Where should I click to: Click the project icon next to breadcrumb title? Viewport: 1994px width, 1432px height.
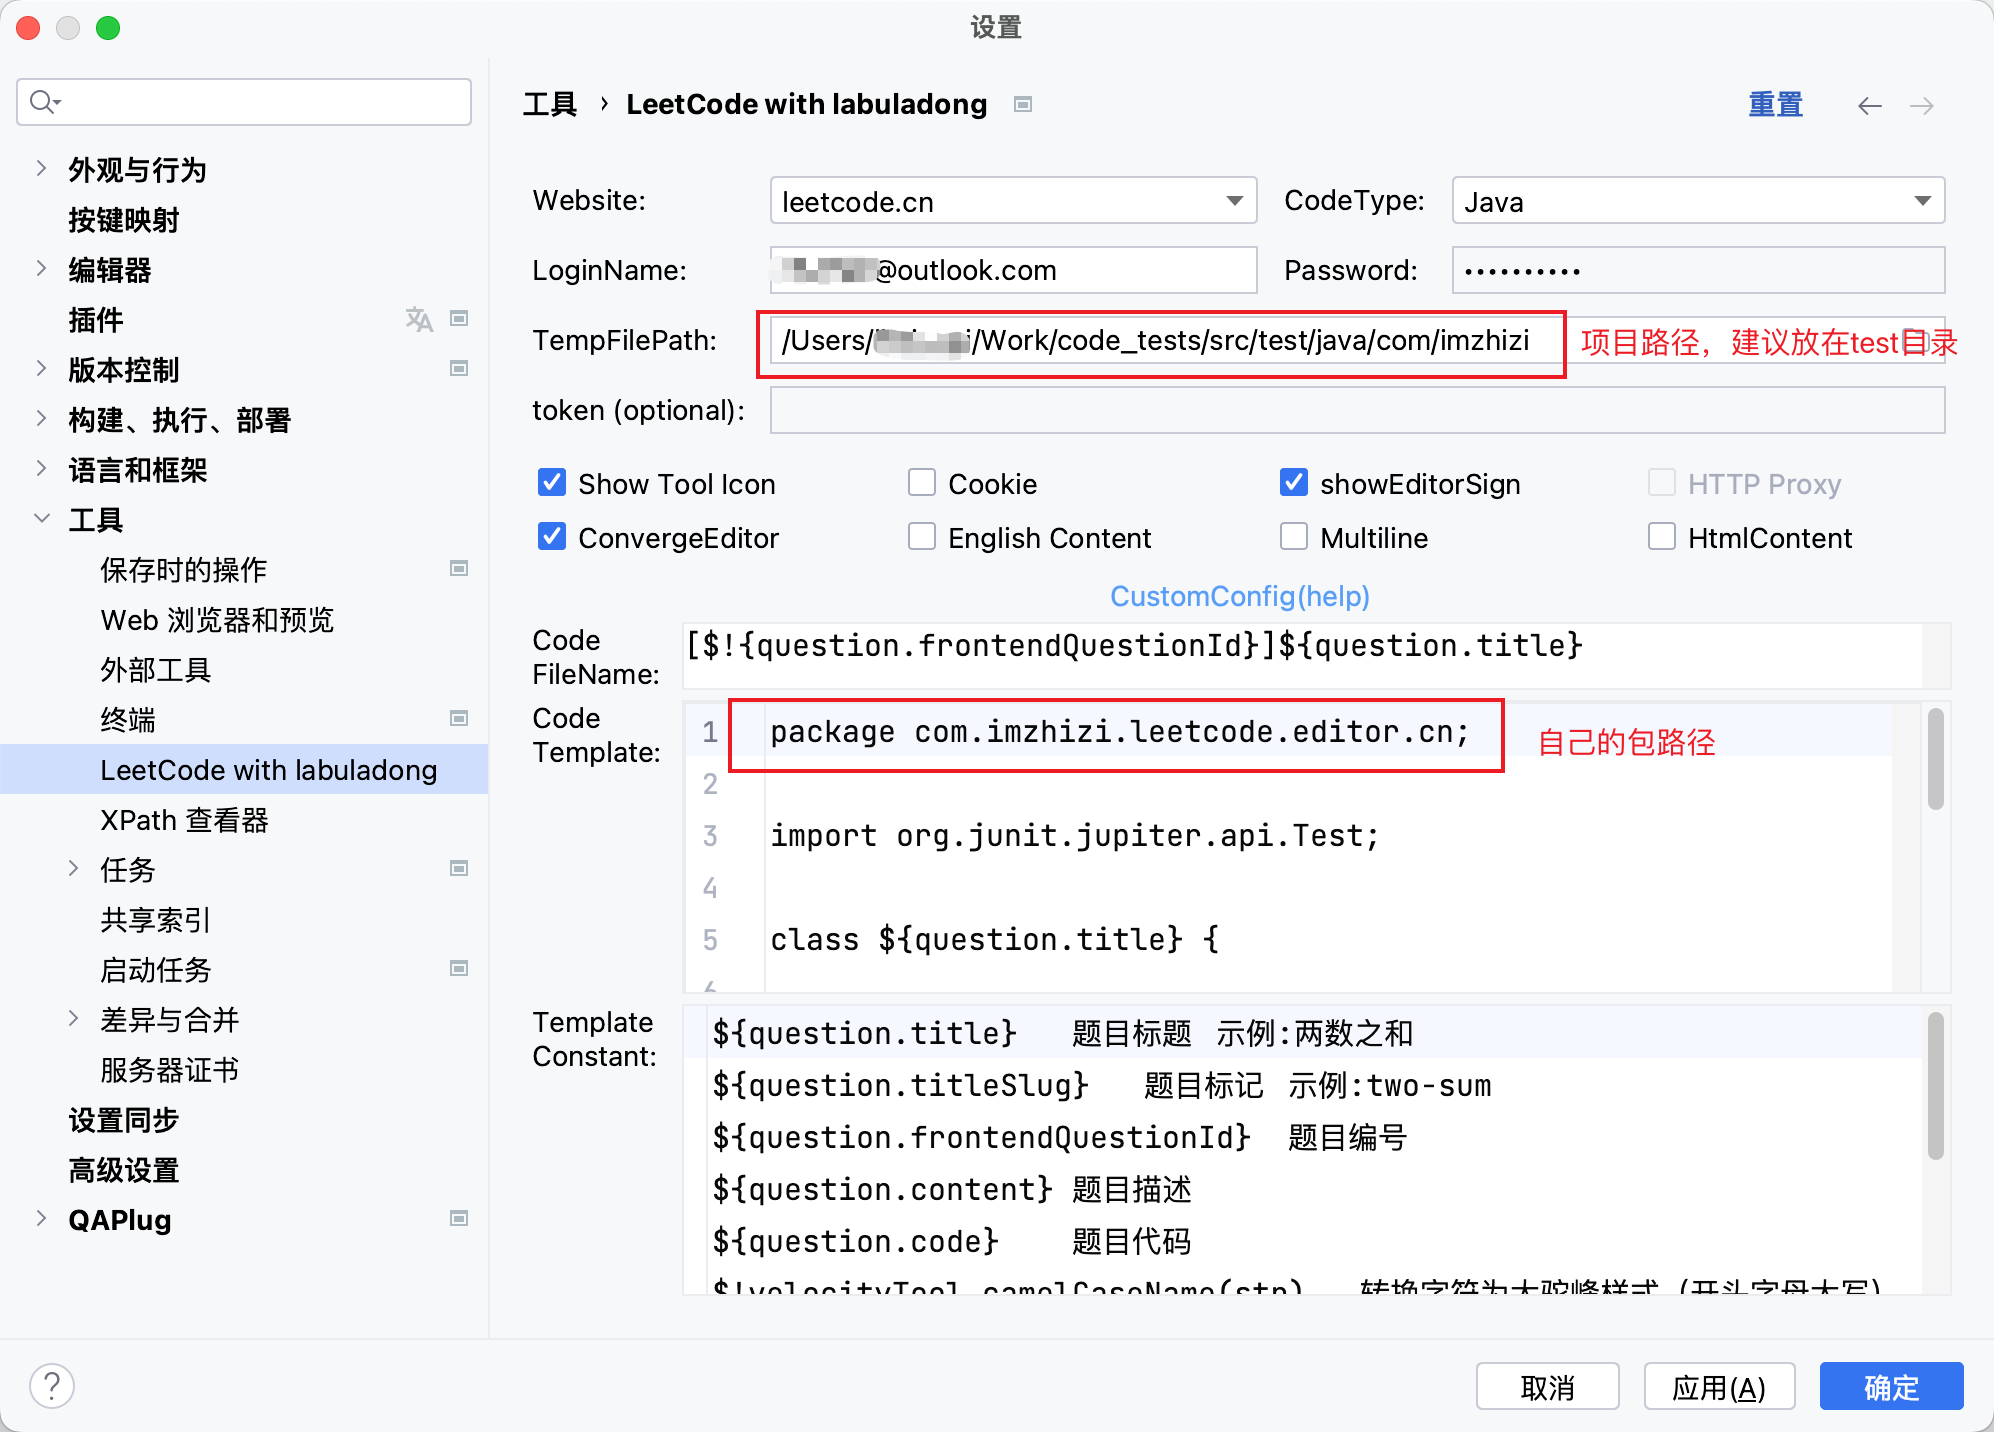[x=1022, y=105]
